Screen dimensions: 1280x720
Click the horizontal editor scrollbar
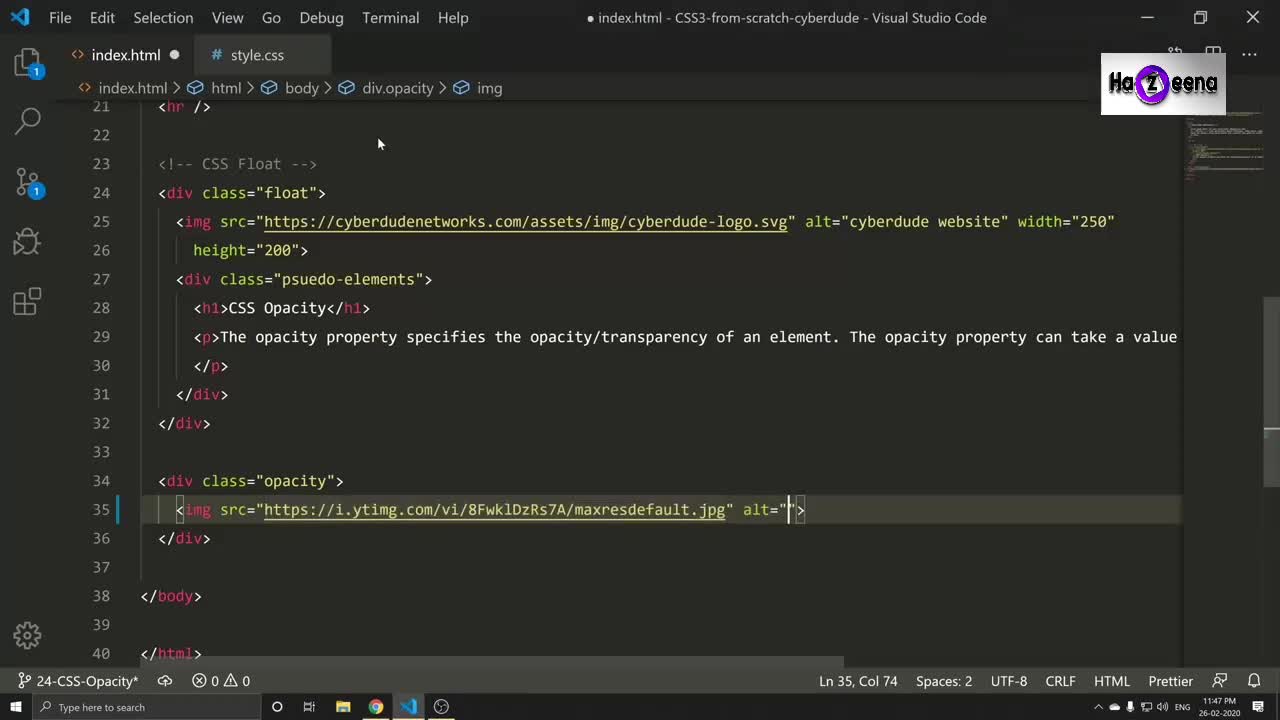(492, 662)
